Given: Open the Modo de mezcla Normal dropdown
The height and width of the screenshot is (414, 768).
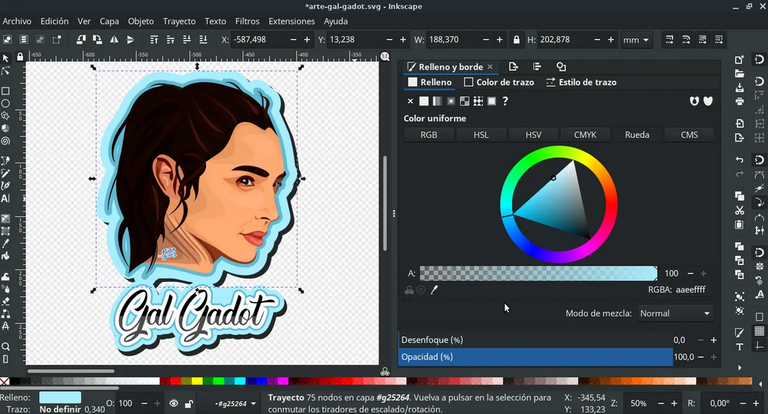Looking at the screenshot, I should pyautogui.click(x=675, y=314).
